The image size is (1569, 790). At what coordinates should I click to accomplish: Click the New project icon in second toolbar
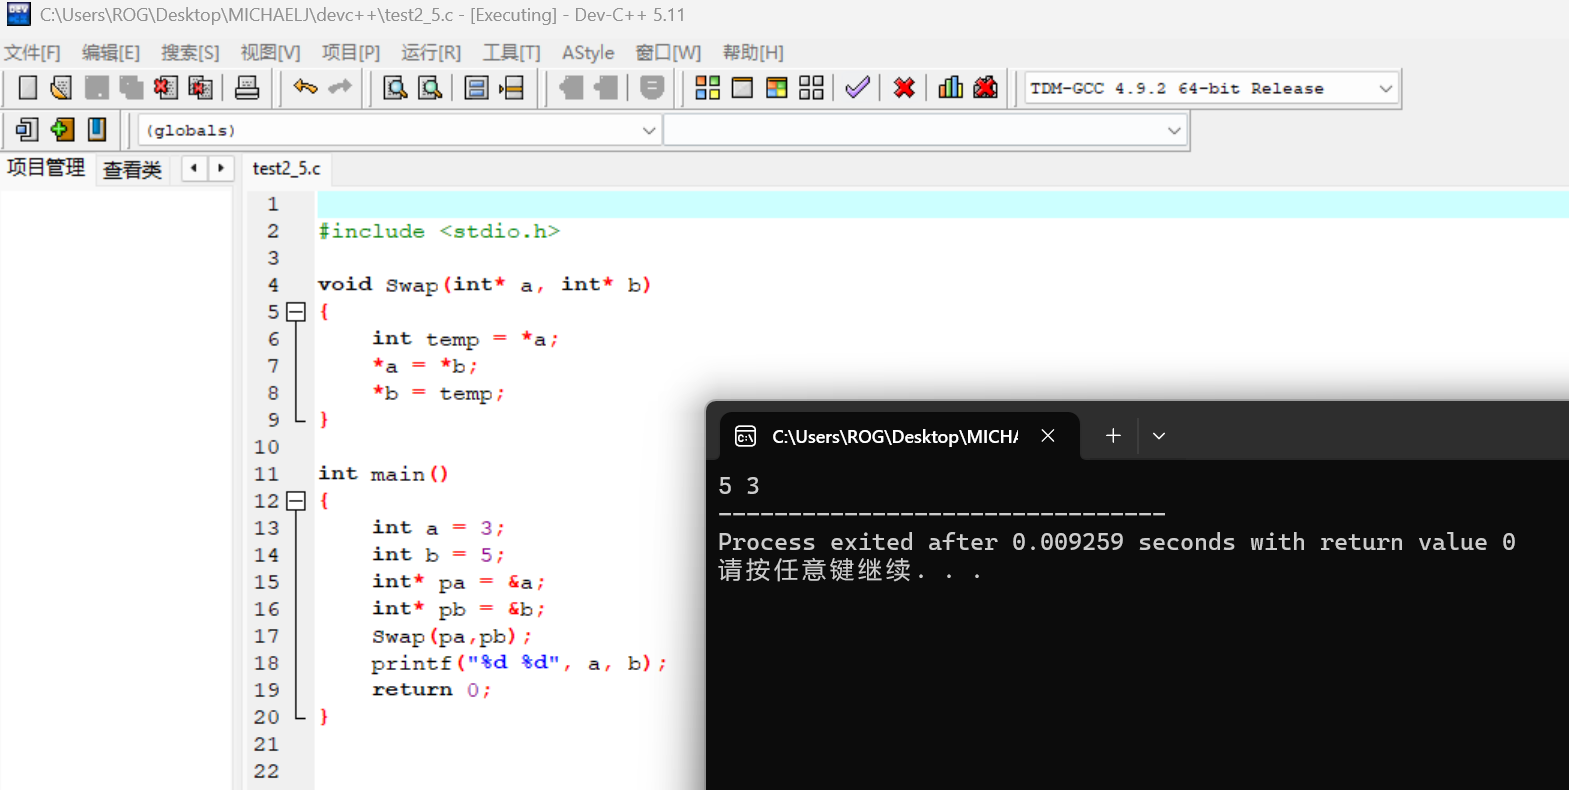(x=27, y=129)
